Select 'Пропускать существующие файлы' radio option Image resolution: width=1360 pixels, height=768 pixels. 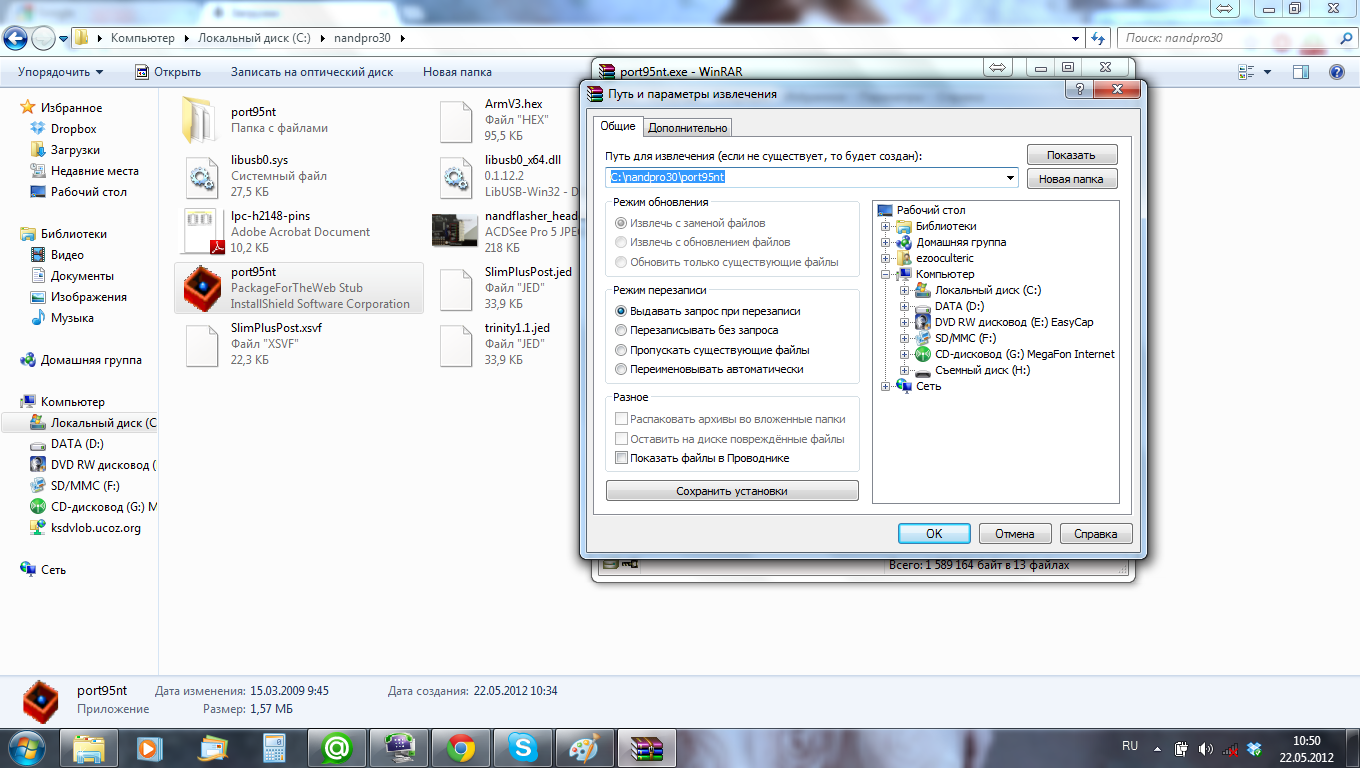[622, 350]
